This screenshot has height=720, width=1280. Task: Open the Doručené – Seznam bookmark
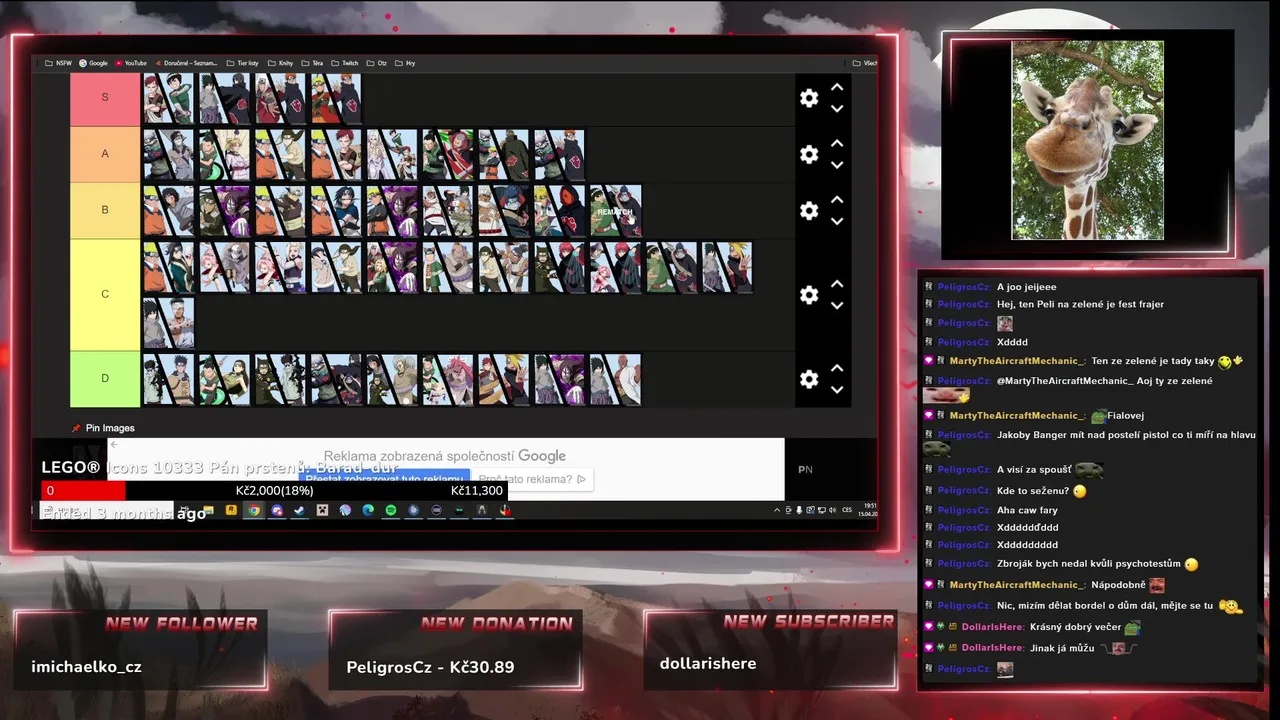pyautogui.click(x=185, y=63)
